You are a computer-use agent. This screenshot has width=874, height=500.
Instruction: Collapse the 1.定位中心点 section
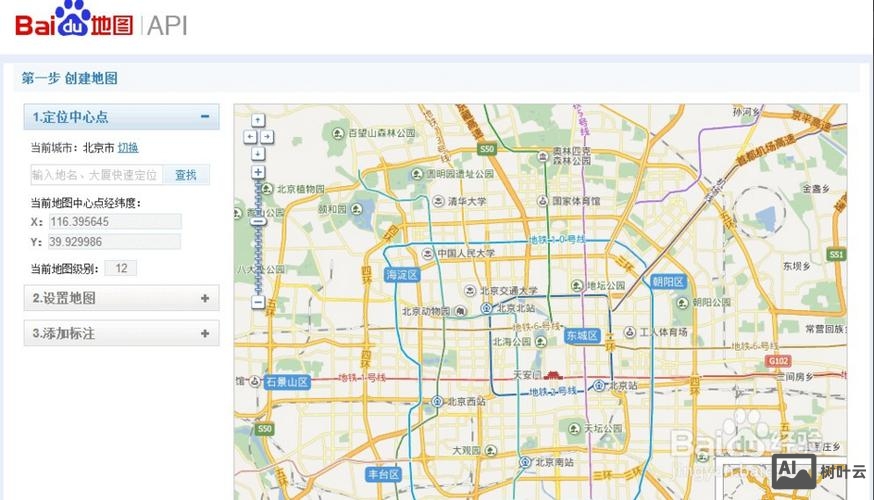[x=205, y=116]
